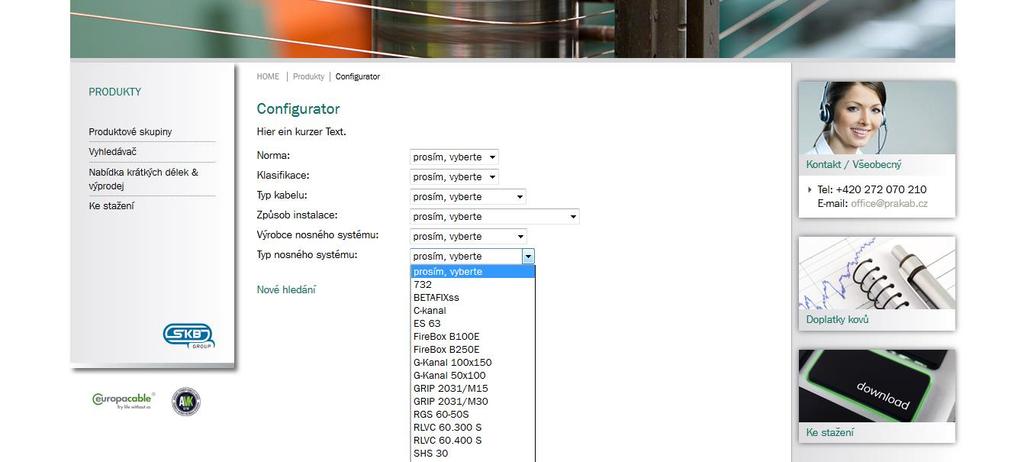
Task: Open Nabídka krátkých délek & výprodej
Action: (x=144, y=179)
